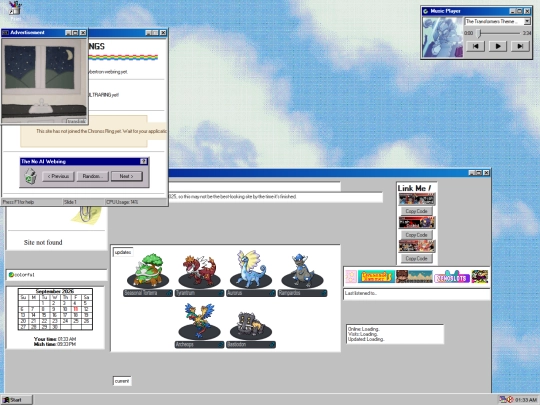Viewport: 540px width, 405px height.
Task: Open the Music Player track list dropdown arrow
Action: tap(527, 21)
